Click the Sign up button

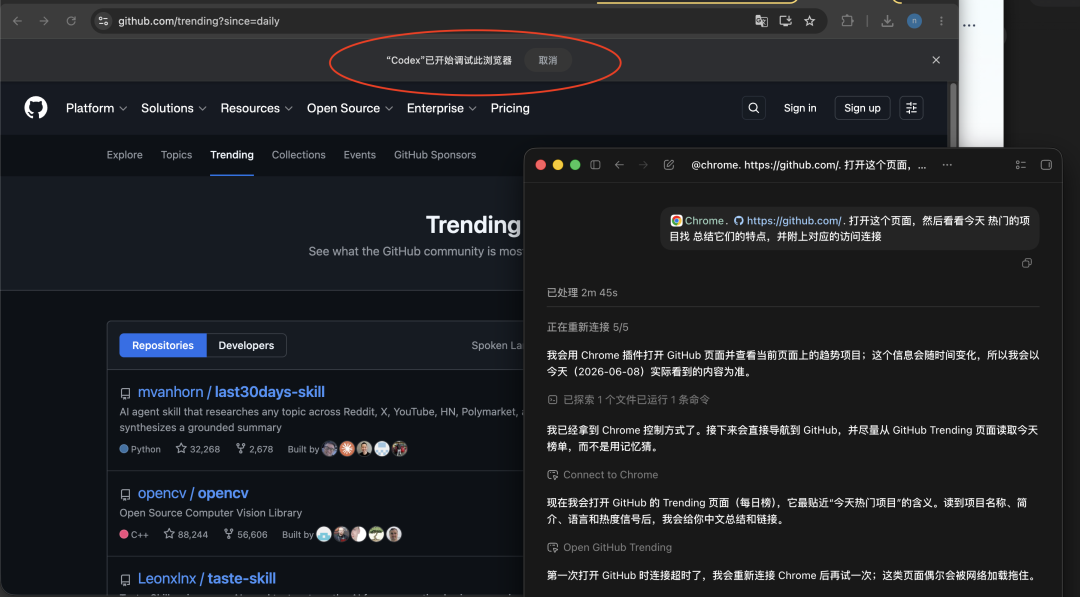(862, 108)
